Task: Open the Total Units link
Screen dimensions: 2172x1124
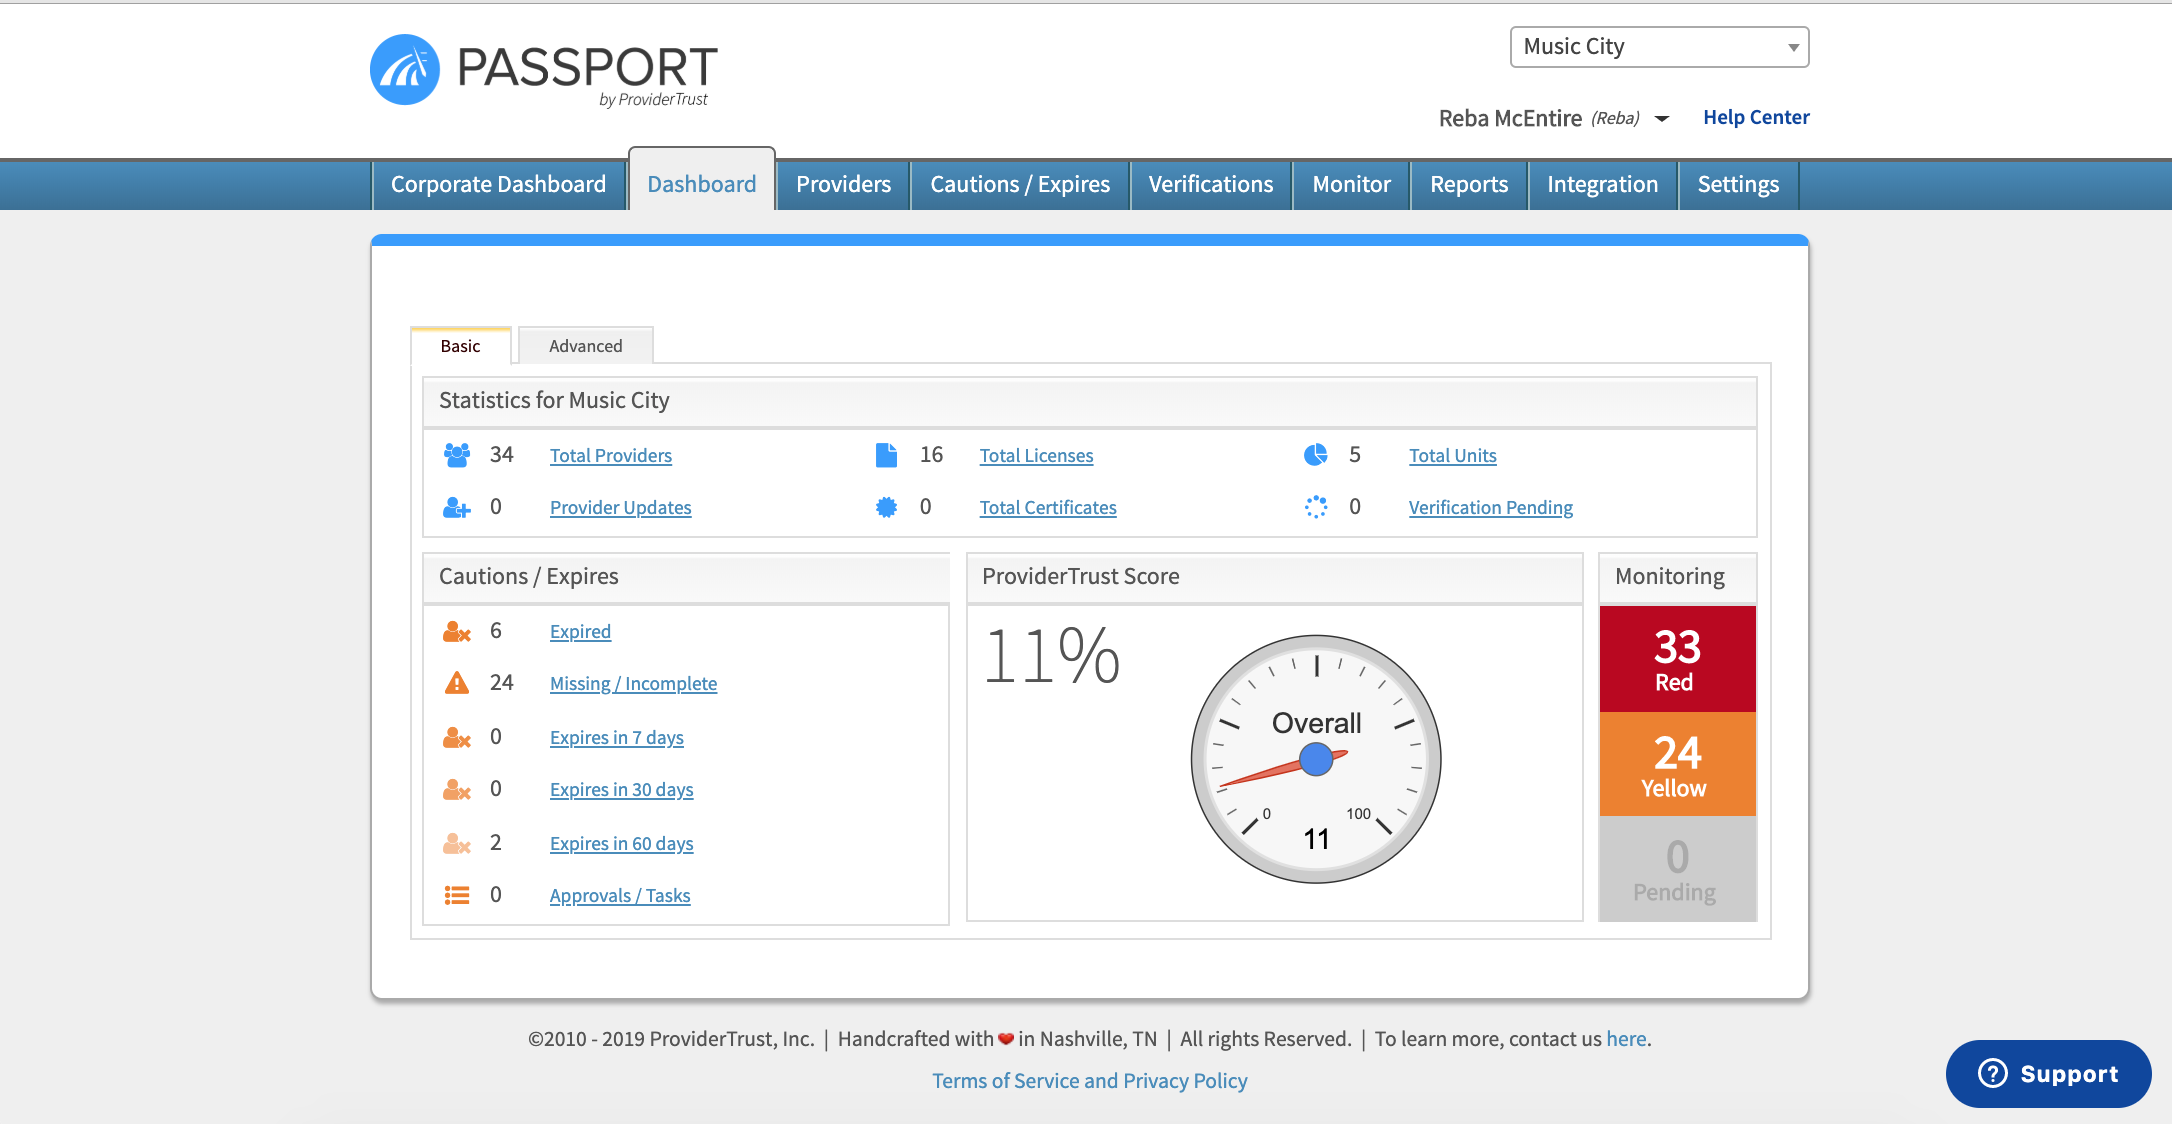Action: (1453, 456)
